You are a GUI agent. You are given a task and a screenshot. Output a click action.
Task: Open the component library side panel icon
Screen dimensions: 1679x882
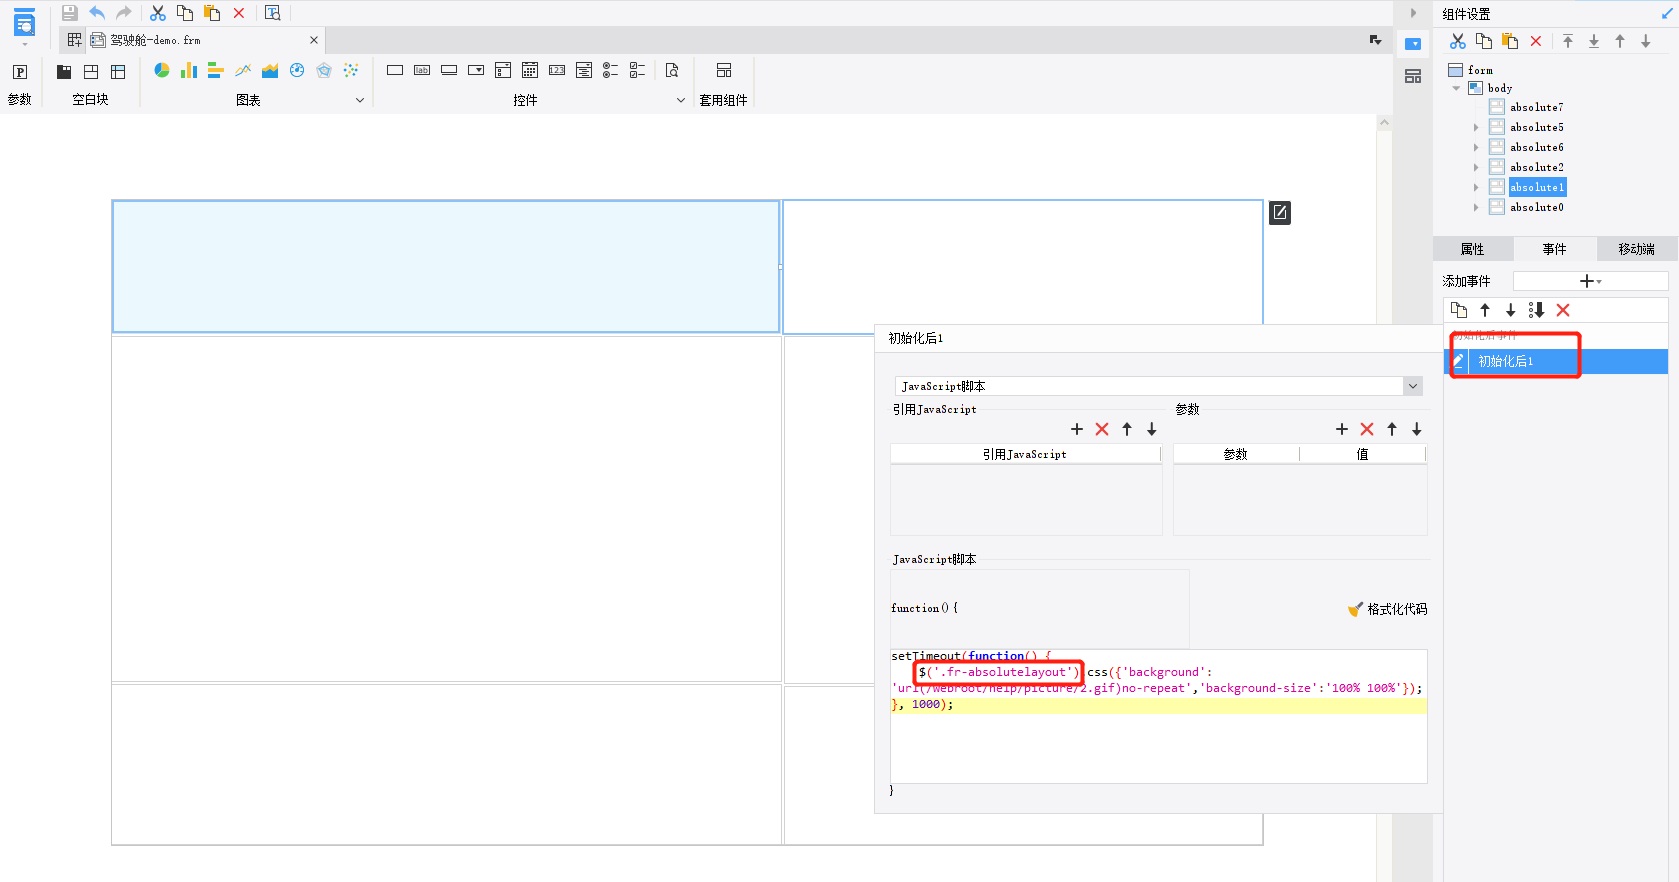coord(1413,76)
